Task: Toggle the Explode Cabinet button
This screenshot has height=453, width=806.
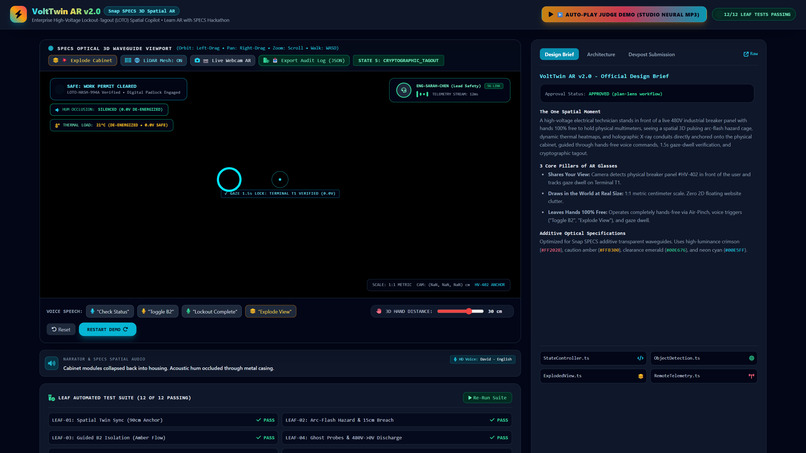Action: point(83,60)
